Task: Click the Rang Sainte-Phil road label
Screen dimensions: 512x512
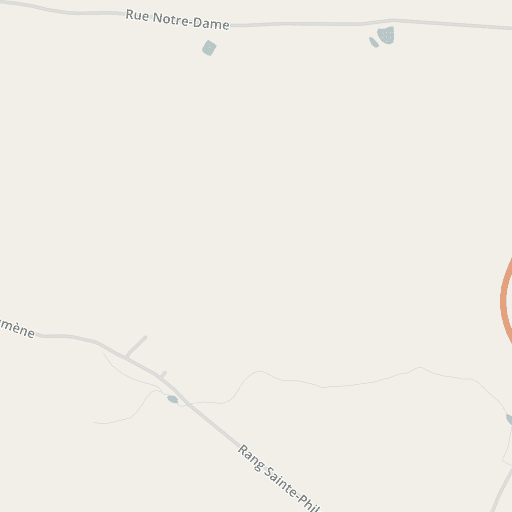Action: pyautogui.click(x=279, y=479)
